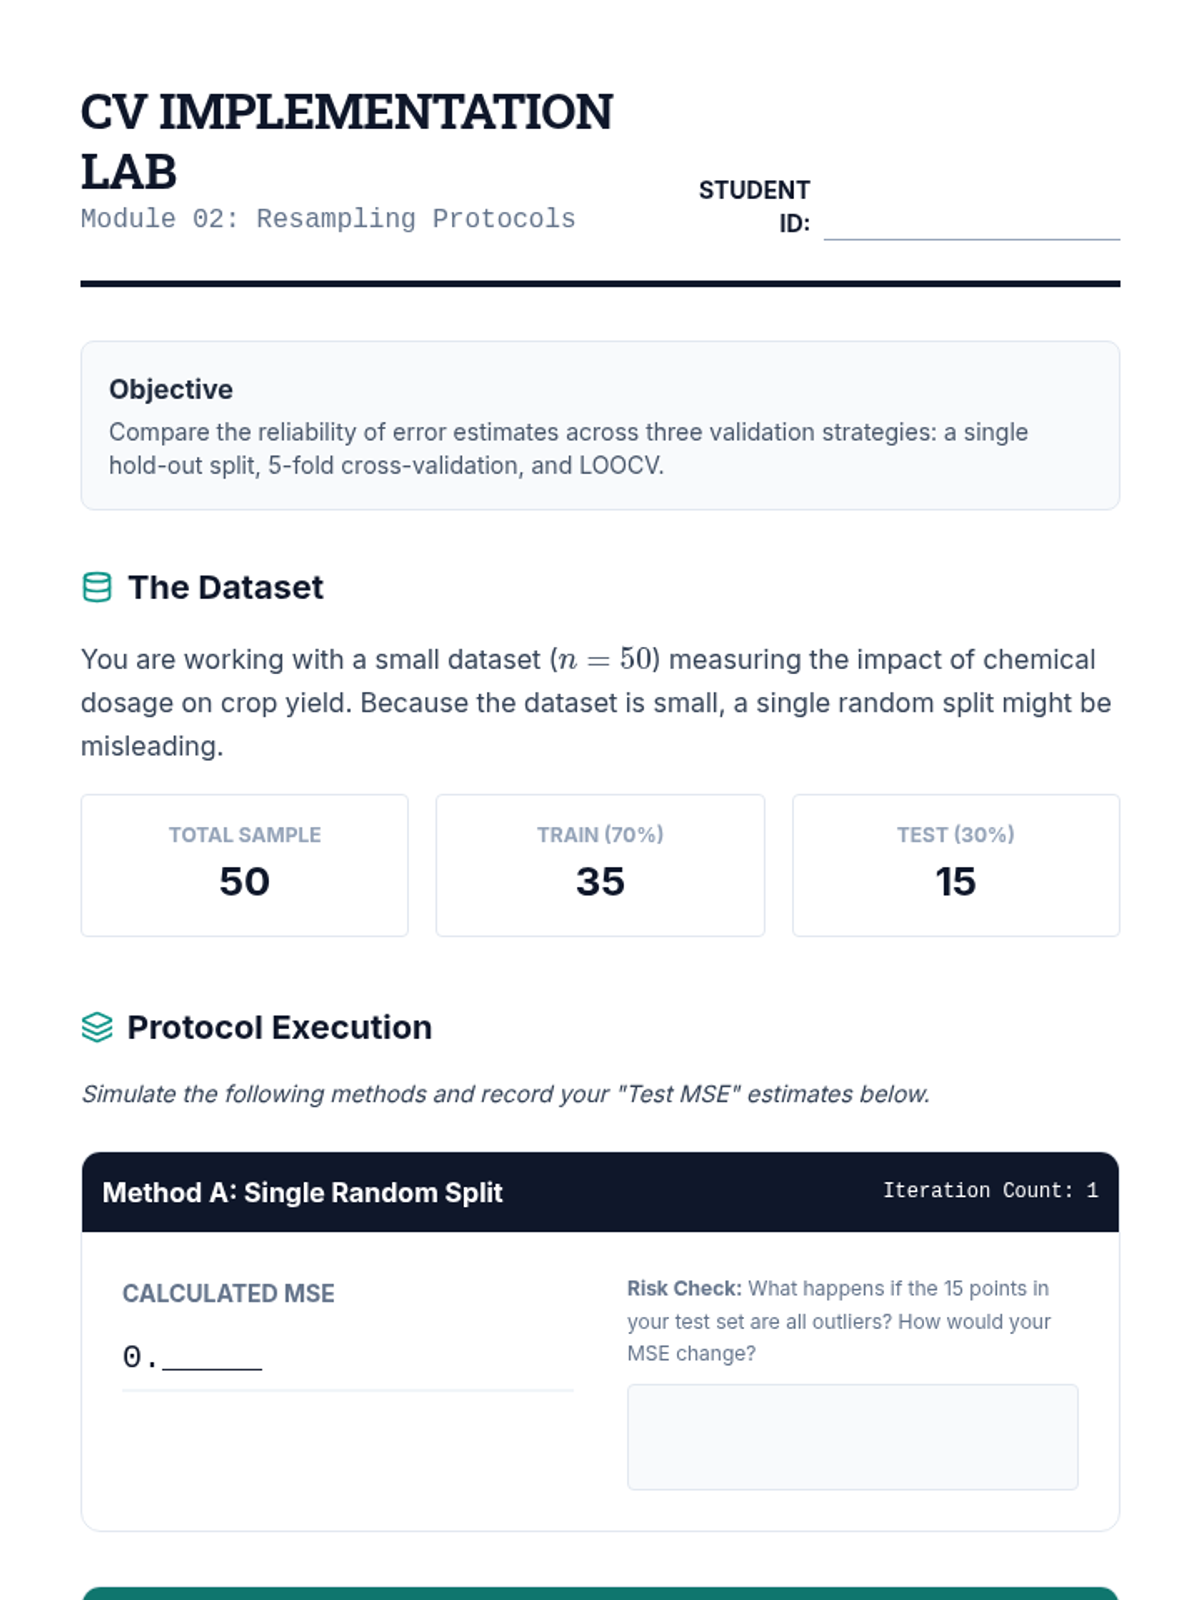
Task: Select the Test (30%) card
Action: pos(955,865)
